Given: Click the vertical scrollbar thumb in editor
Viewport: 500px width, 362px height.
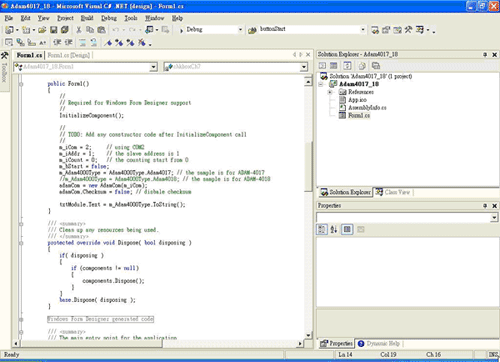Looking at the screenshot, I should click(x=309, y=167).
